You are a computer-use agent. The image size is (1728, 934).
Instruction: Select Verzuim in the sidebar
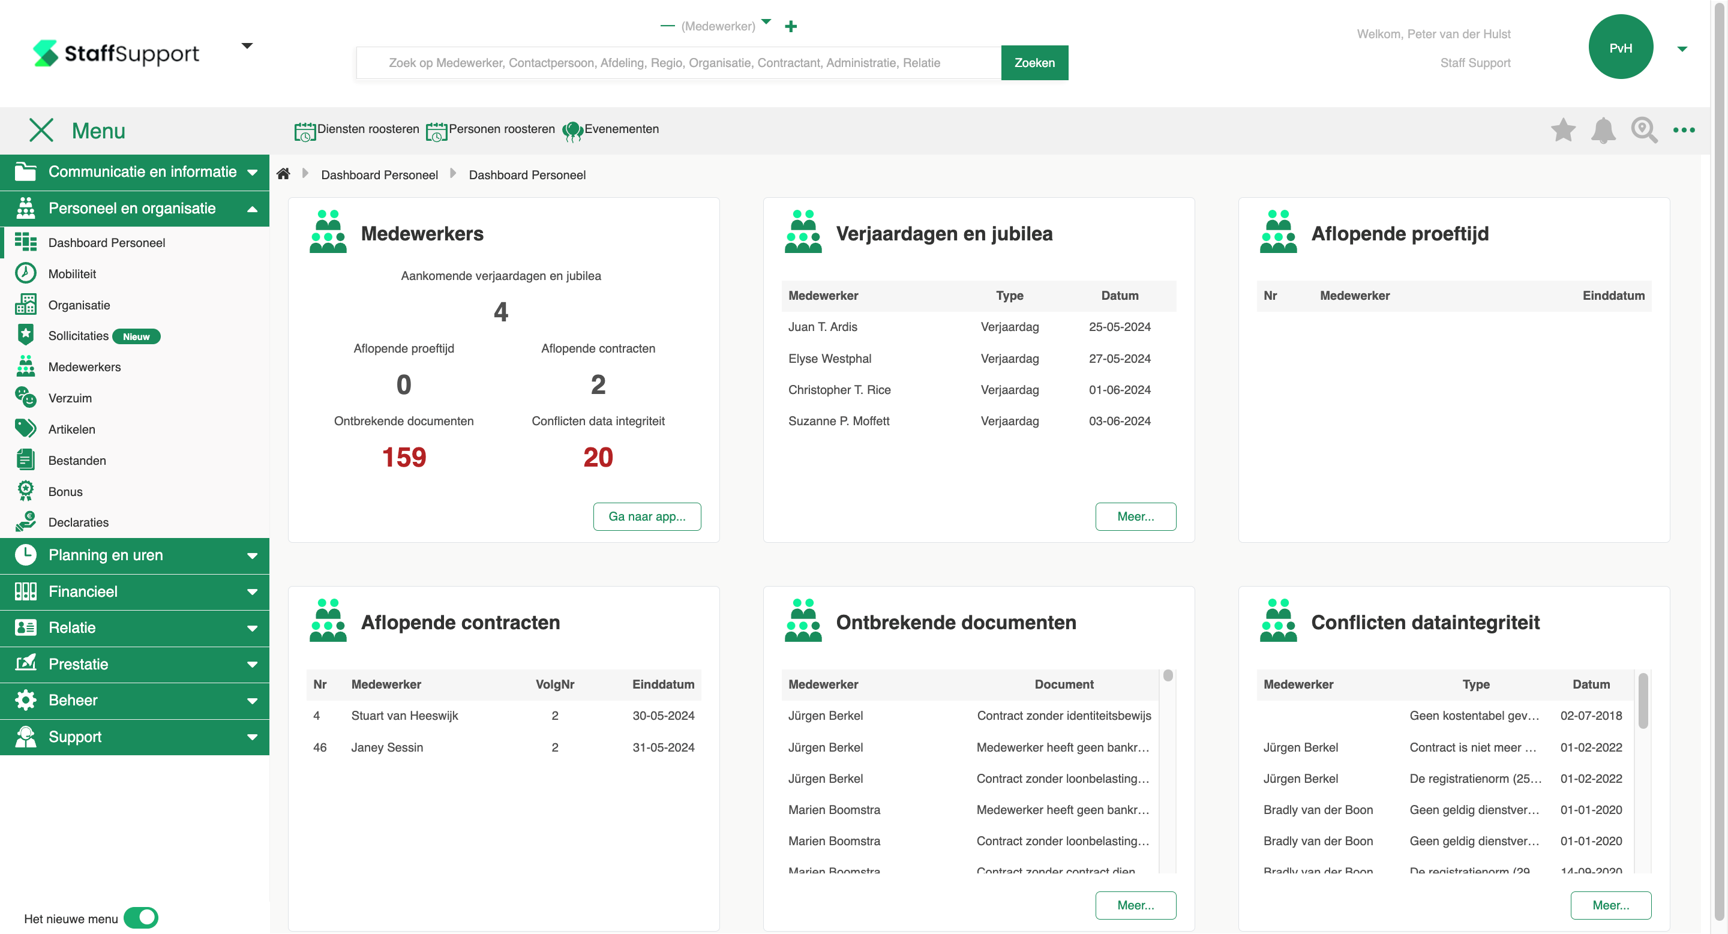[70, 398]
